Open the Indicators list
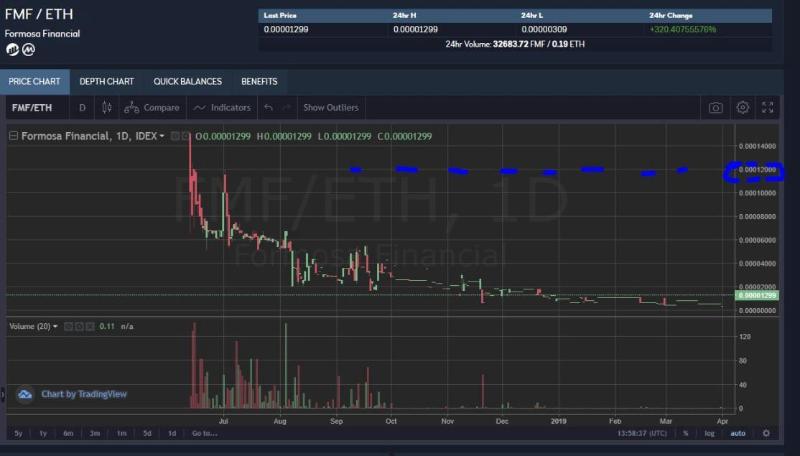 231,108
